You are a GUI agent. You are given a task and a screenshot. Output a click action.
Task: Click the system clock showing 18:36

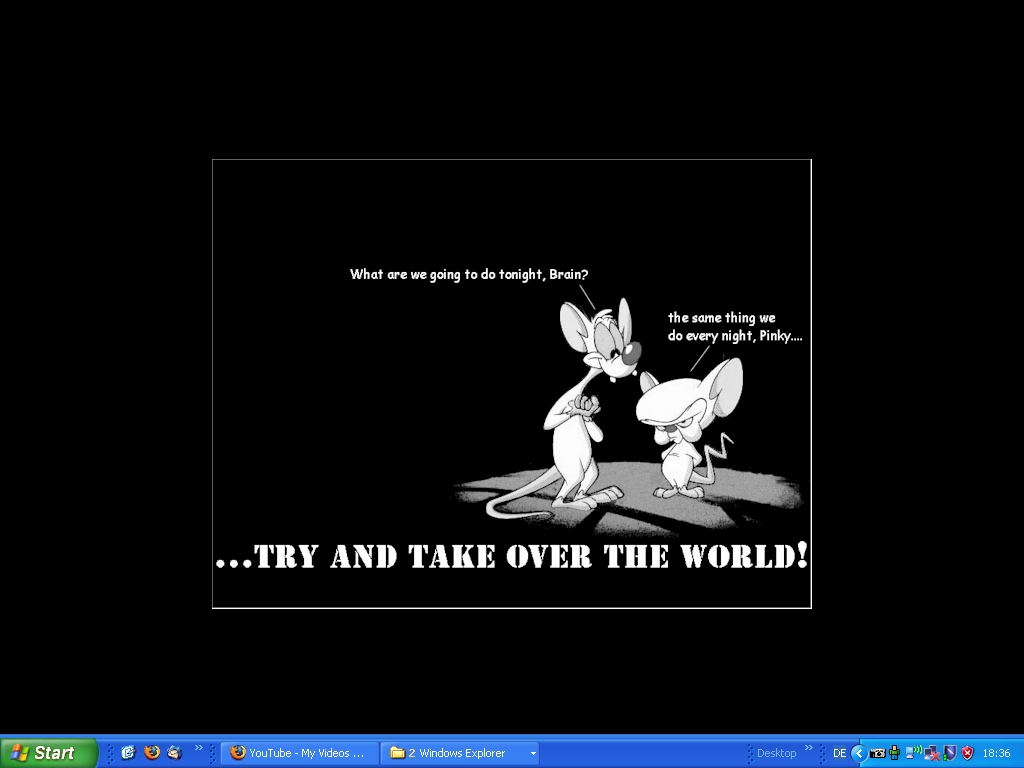(996, 753)
